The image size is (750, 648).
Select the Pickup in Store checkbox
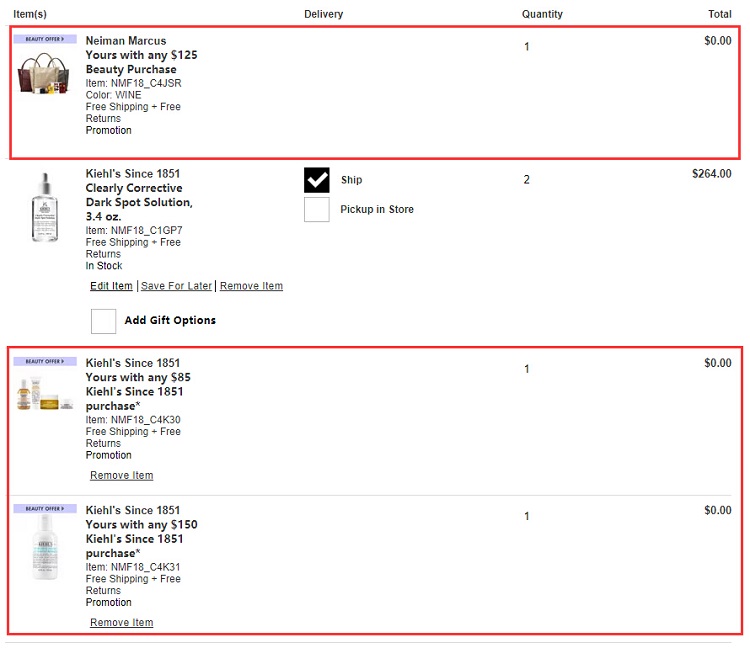317,209
